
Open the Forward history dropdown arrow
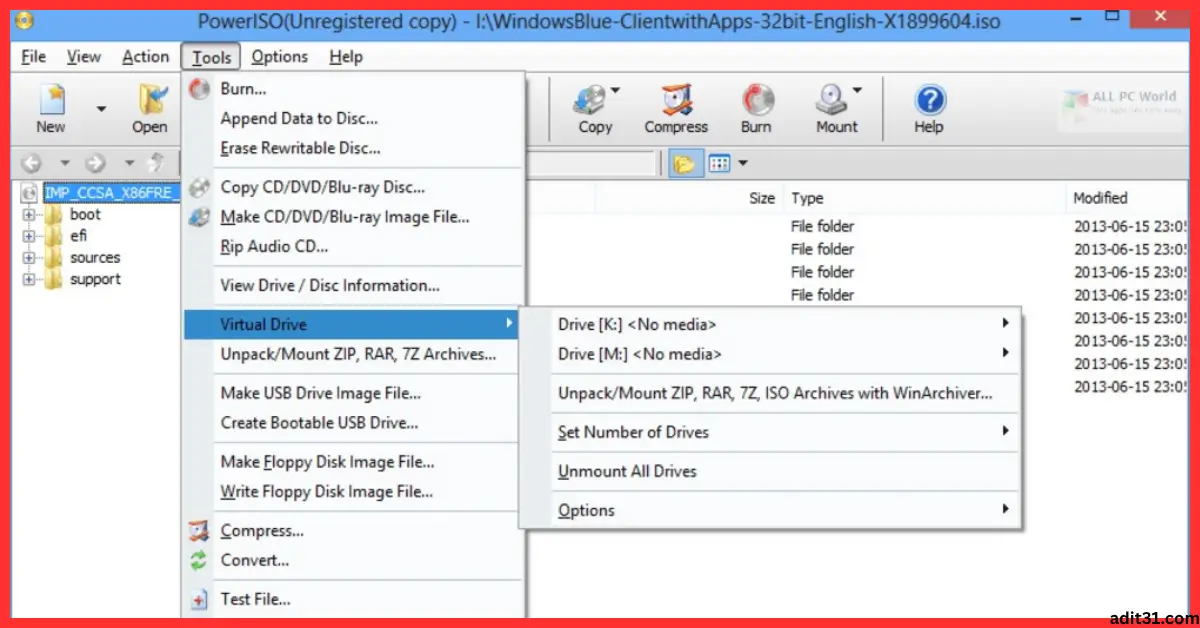(x=128, y=163)
